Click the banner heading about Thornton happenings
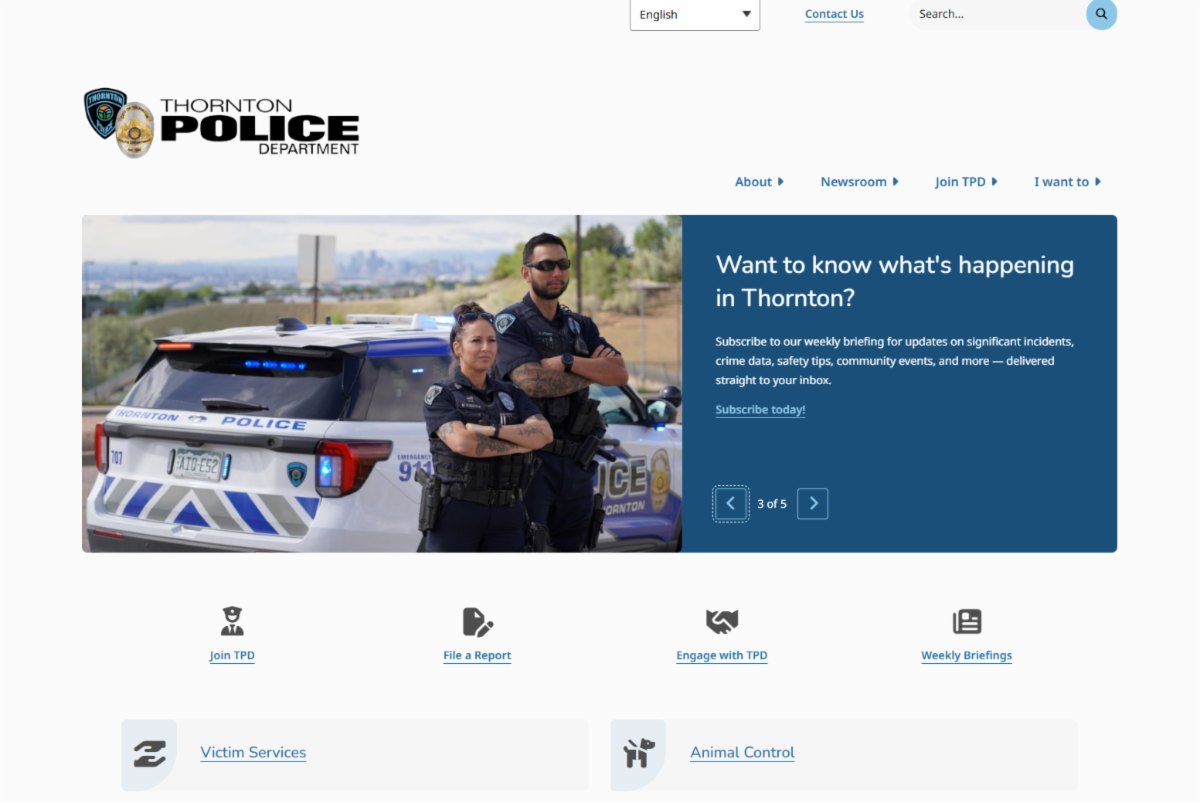Screen dimensions: 1200x803 point(895,281)
